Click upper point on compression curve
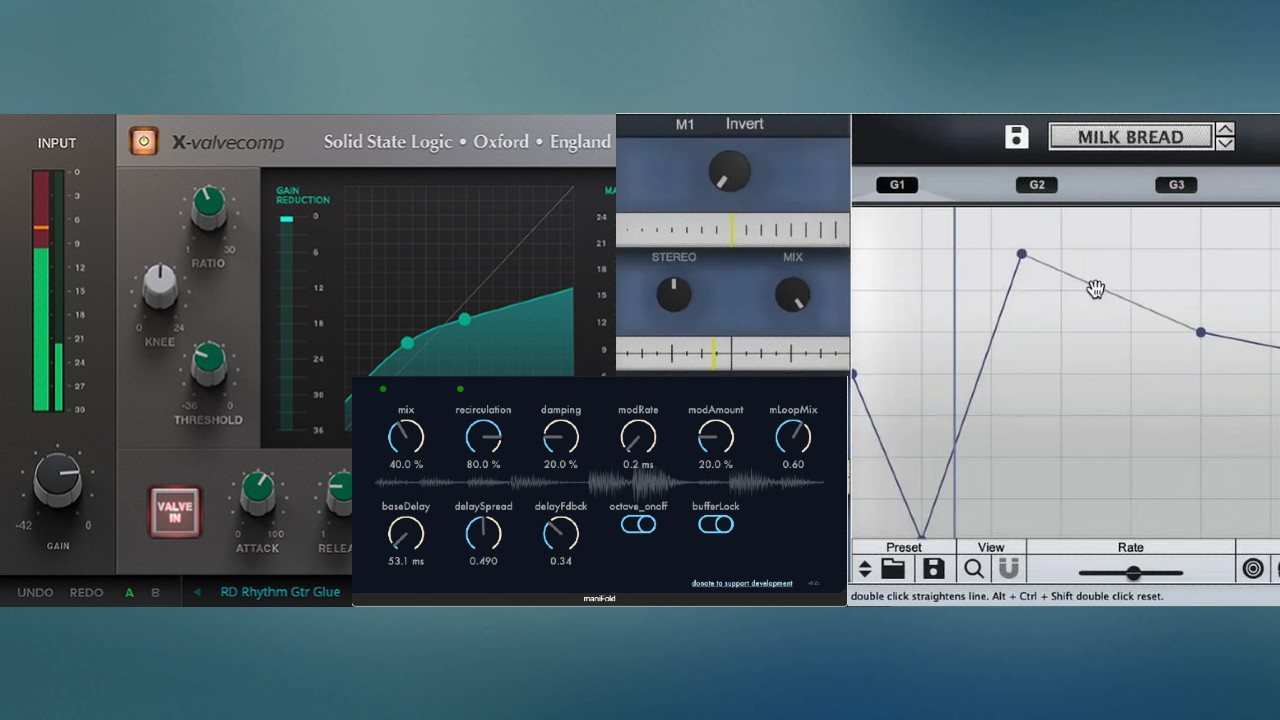 click(x=465, y=319)
